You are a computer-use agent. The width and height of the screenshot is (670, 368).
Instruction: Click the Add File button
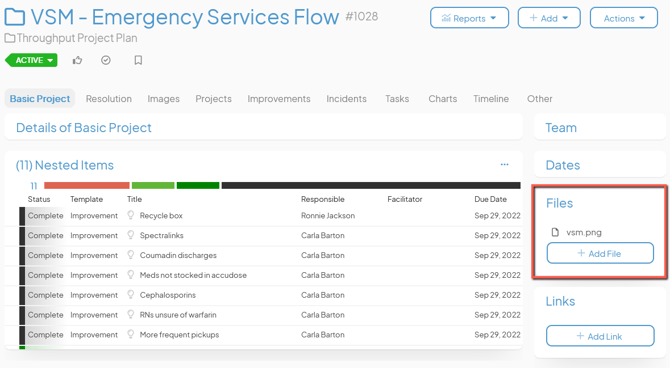[600, 253]
